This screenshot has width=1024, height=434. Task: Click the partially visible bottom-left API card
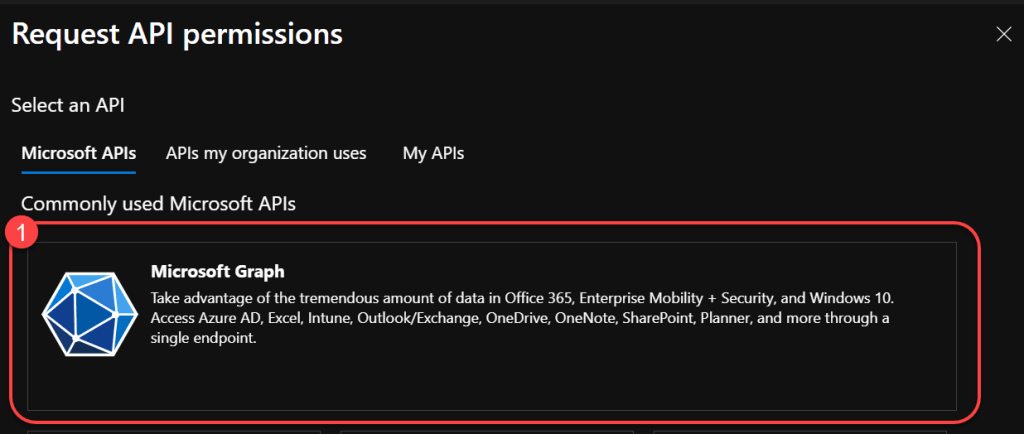pyautogui.click(x=173, y=431)
